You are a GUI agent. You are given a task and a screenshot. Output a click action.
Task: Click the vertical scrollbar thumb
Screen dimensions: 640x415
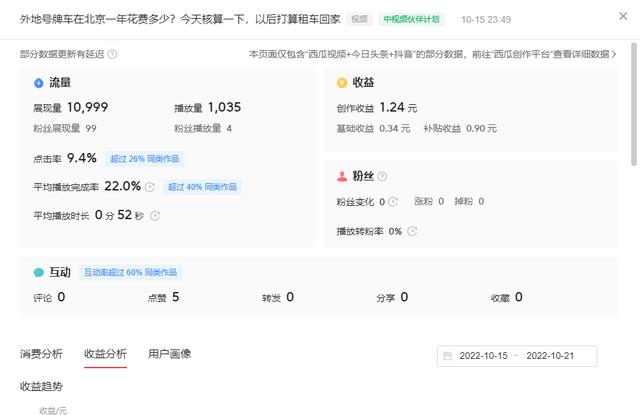633,104
